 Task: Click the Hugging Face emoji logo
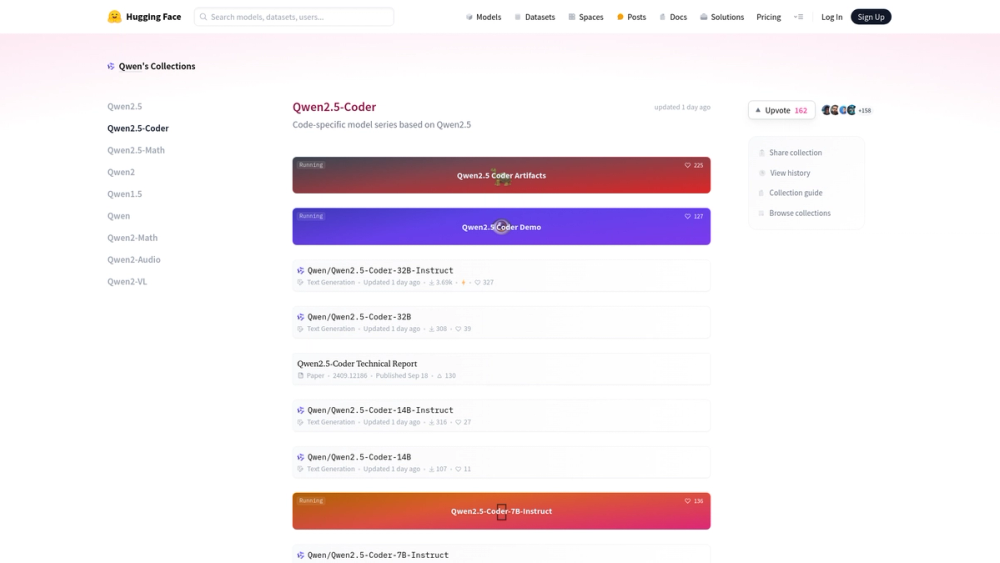pyautogui.click(x=114, y=17)
